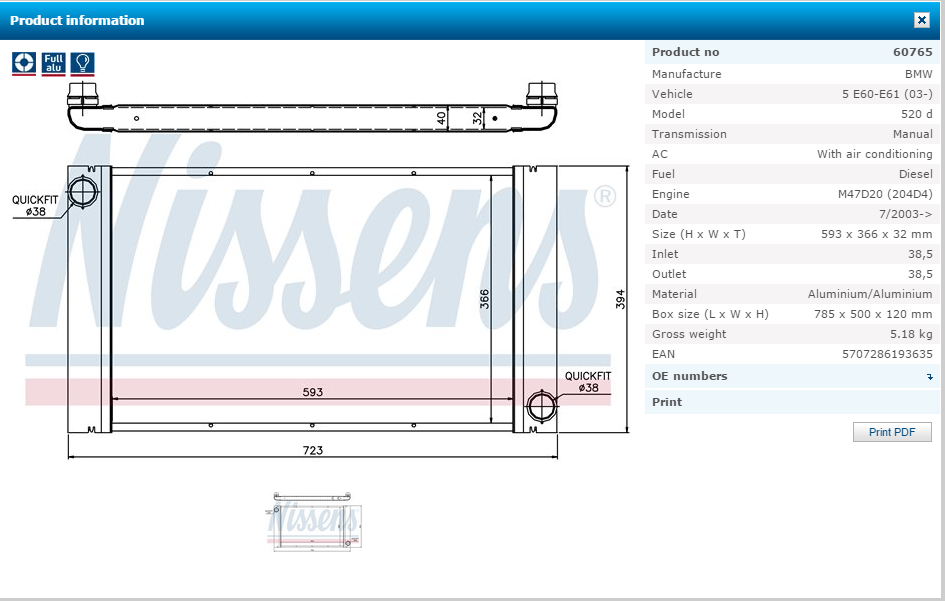Click the Vehicle value 5 E60-E61 (03-)
The width and height of the screenshot is (945, 601).
coord(887,94)
